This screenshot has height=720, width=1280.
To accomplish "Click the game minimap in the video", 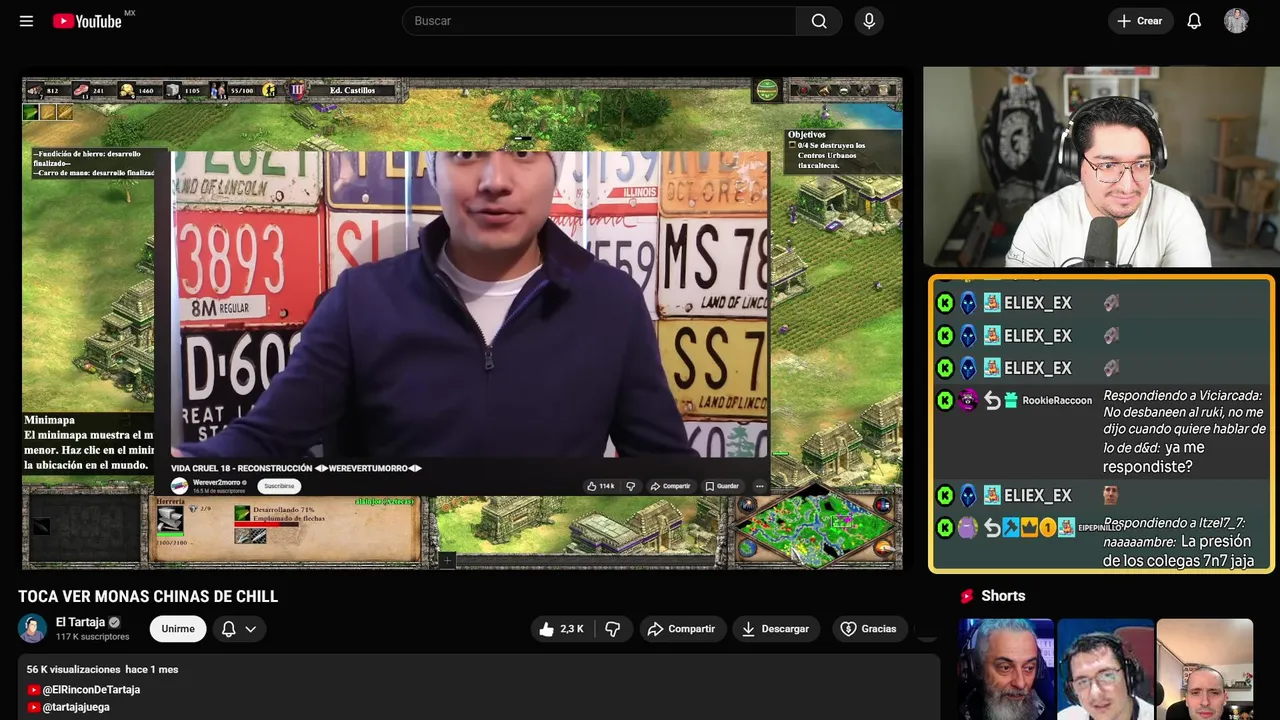I will coord(814,526).
